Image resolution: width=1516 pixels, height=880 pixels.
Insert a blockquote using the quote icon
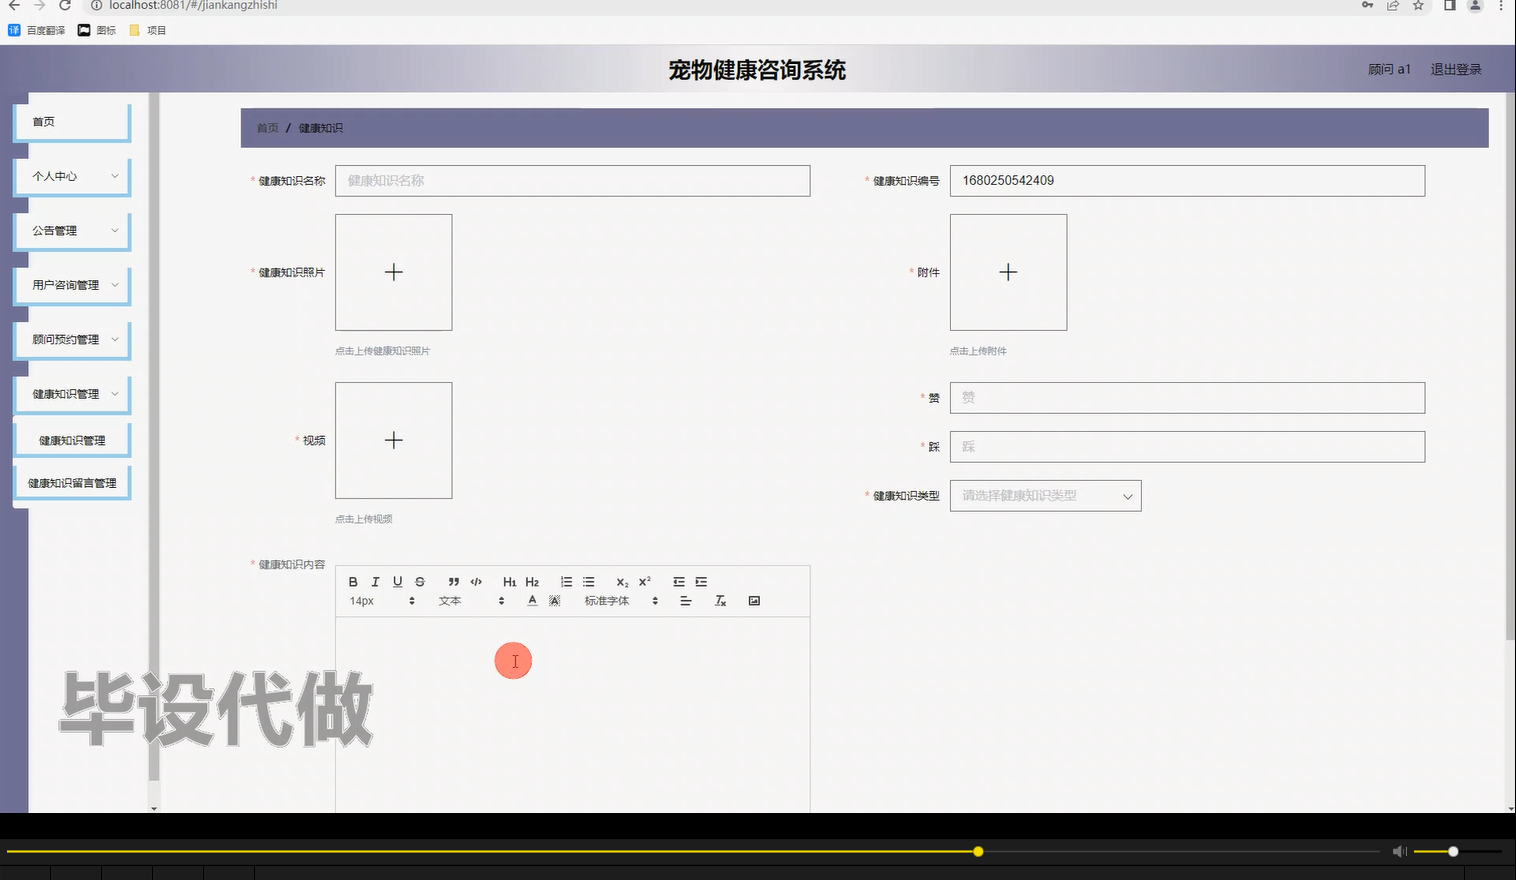pos(453,581)
